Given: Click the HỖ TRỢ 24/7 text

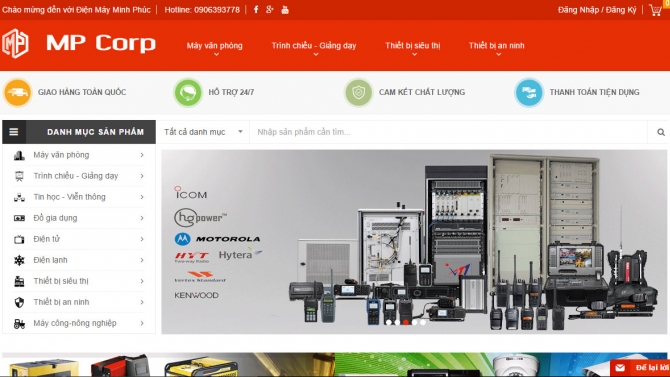Looking at the screenshot, I should pos(231,92).
